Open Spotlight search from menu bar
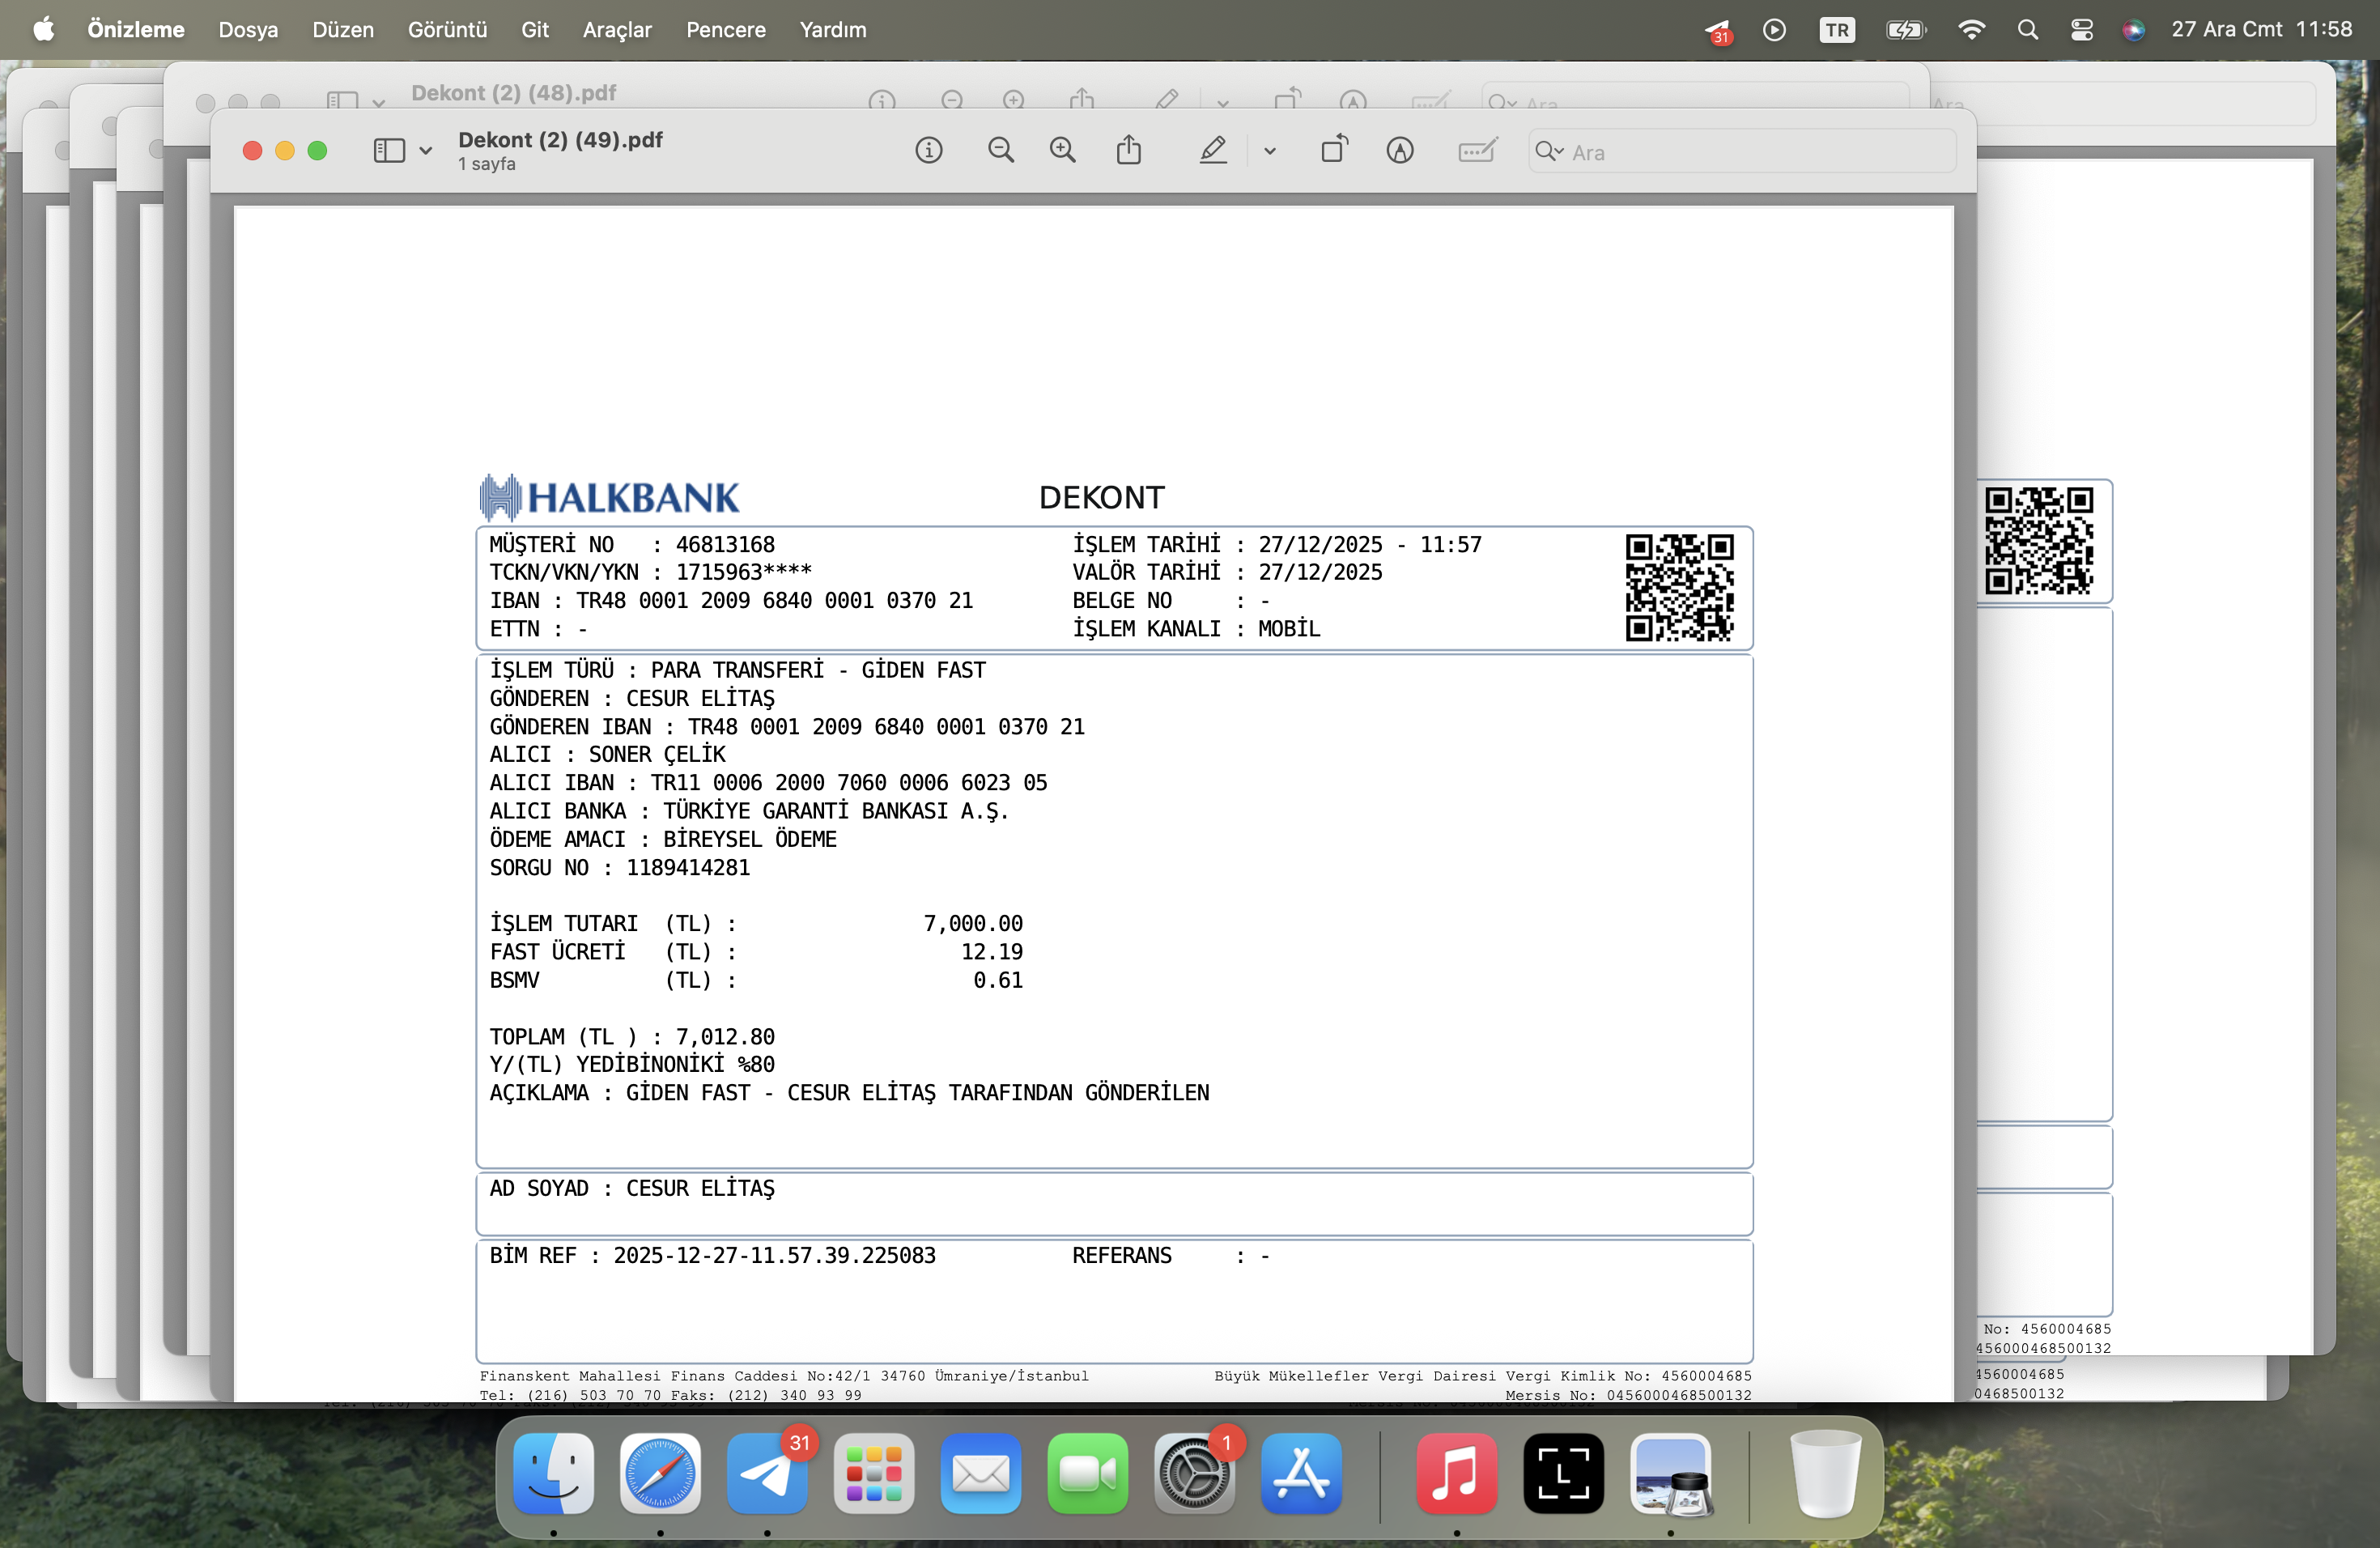Viewport: 2380px width, 1548px height. coord(2027,30)
